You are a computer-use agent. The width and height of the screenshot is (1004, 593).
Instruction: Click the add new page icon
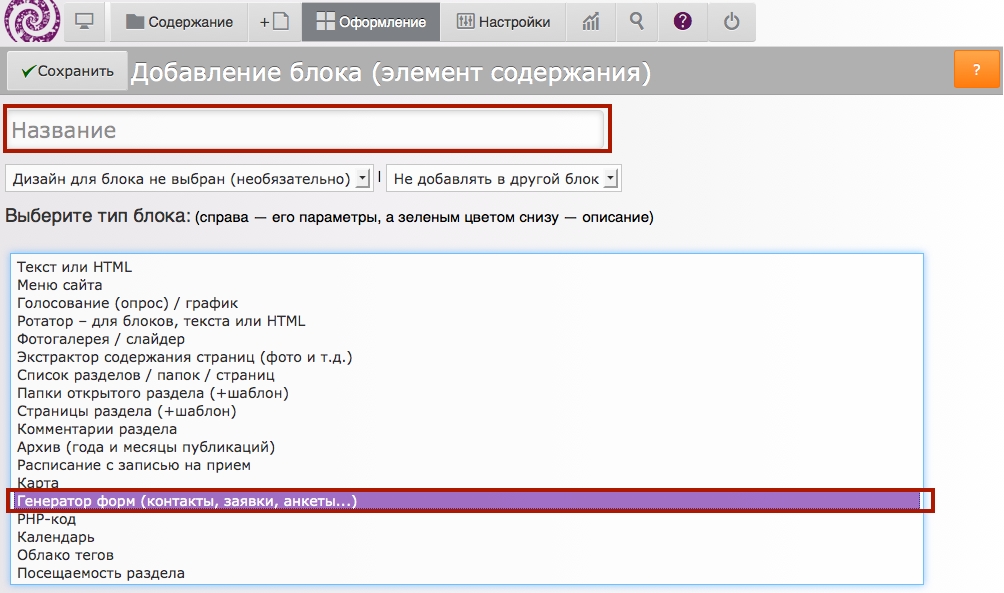pos(274,22)
